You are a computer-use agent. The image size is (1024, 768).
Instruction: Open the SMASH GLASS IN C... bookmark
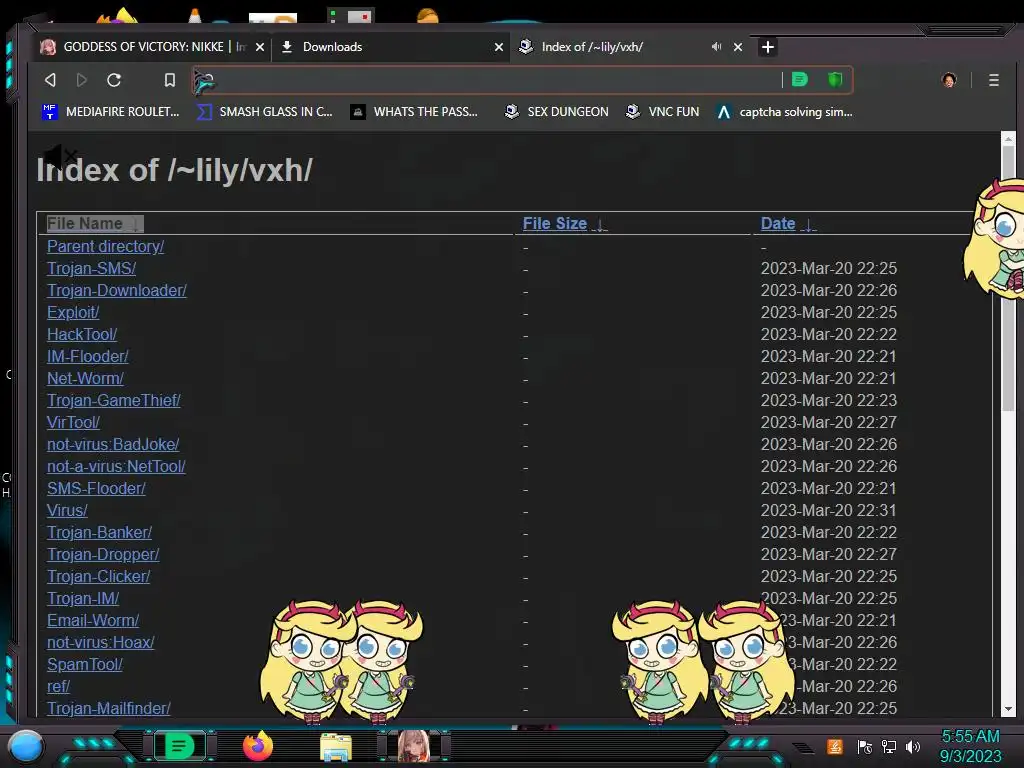tap(264, 112)
